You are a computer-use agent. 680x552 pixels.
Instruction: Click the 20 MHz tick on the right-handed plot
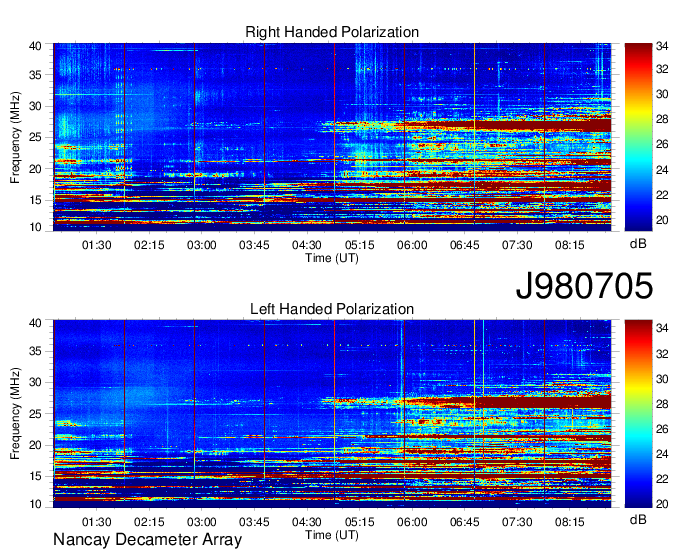pos(35,169)
